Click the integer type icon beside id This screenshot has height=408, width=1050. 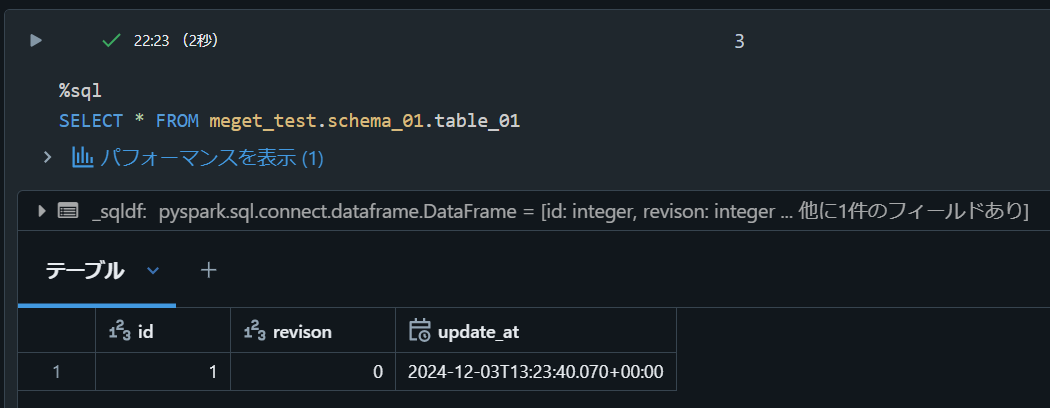tap(120, 331)
